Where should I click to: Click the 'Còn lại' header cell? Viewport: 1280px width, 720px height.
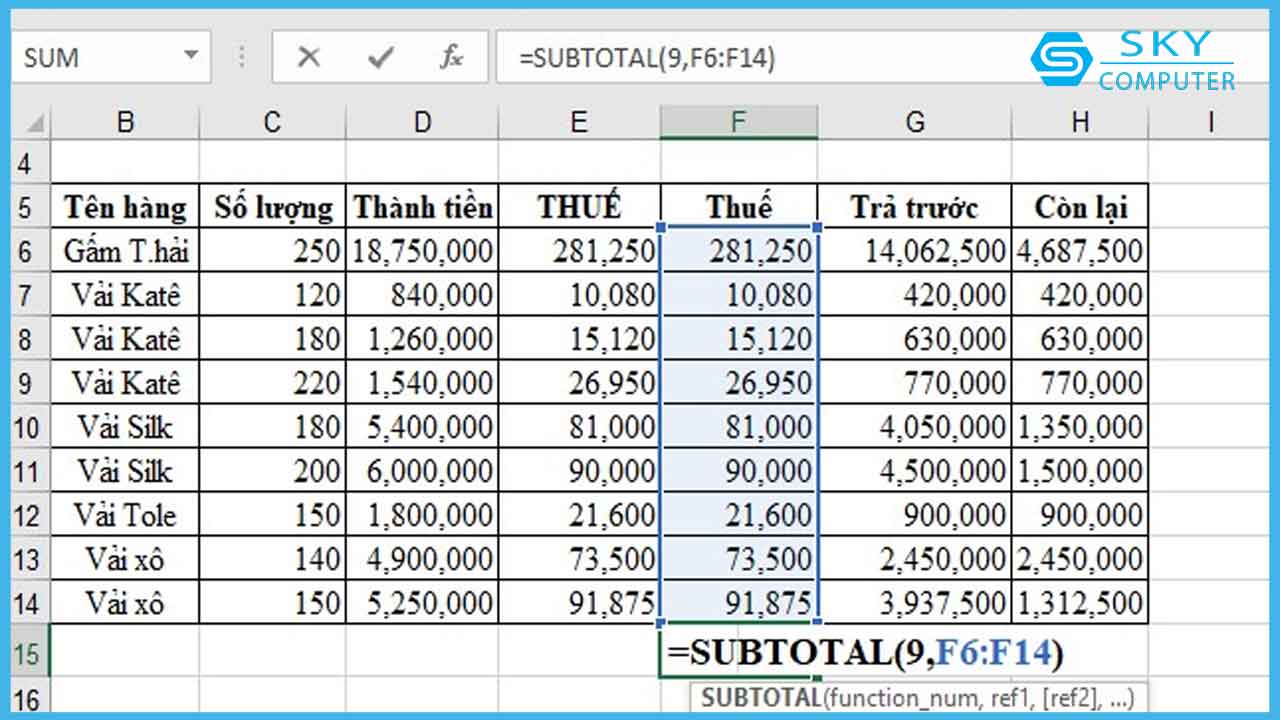click(1080, 206)
